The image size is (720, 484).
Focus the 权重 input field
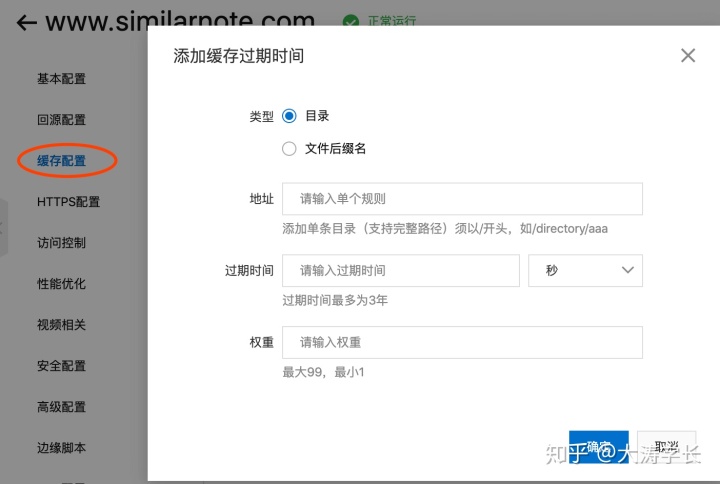tap(462, 343)
